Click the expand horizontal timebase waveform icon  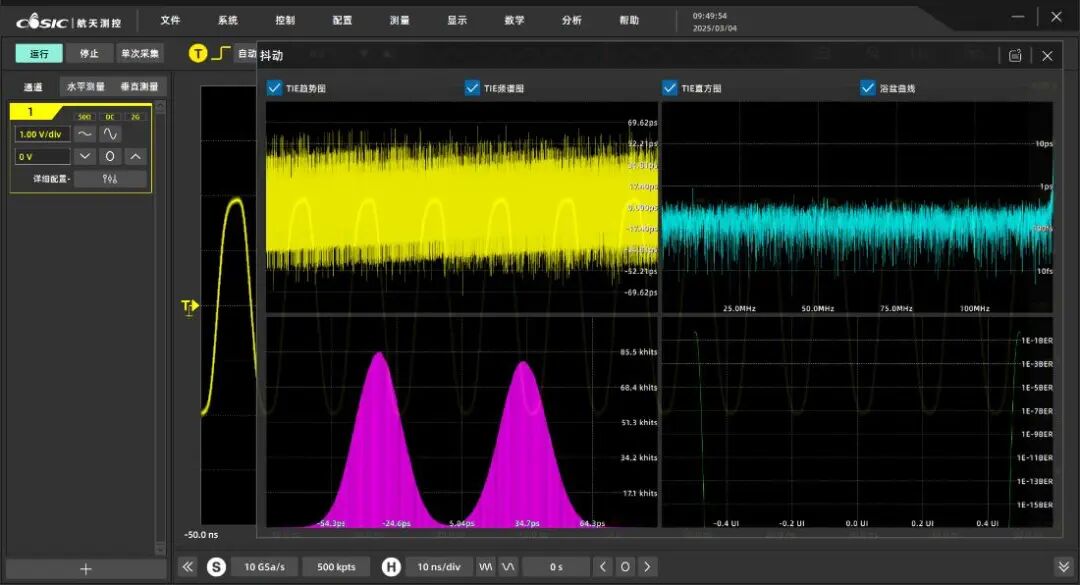(x=508, y=566)
